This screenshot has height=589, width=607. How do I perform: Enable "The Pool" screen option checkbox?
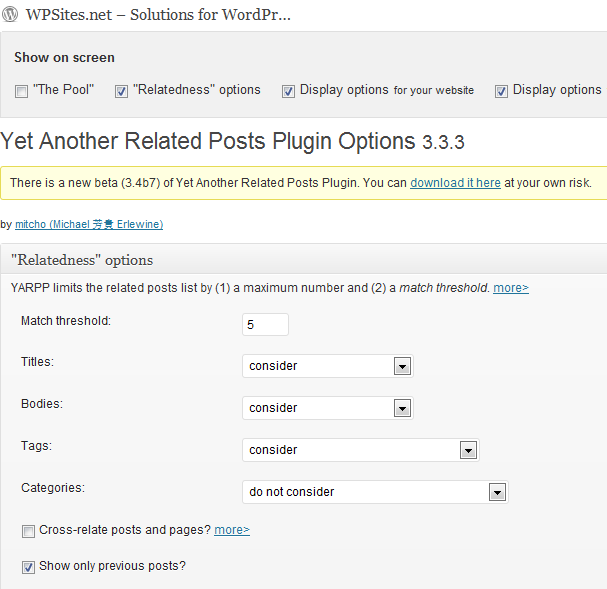(21, 91)
